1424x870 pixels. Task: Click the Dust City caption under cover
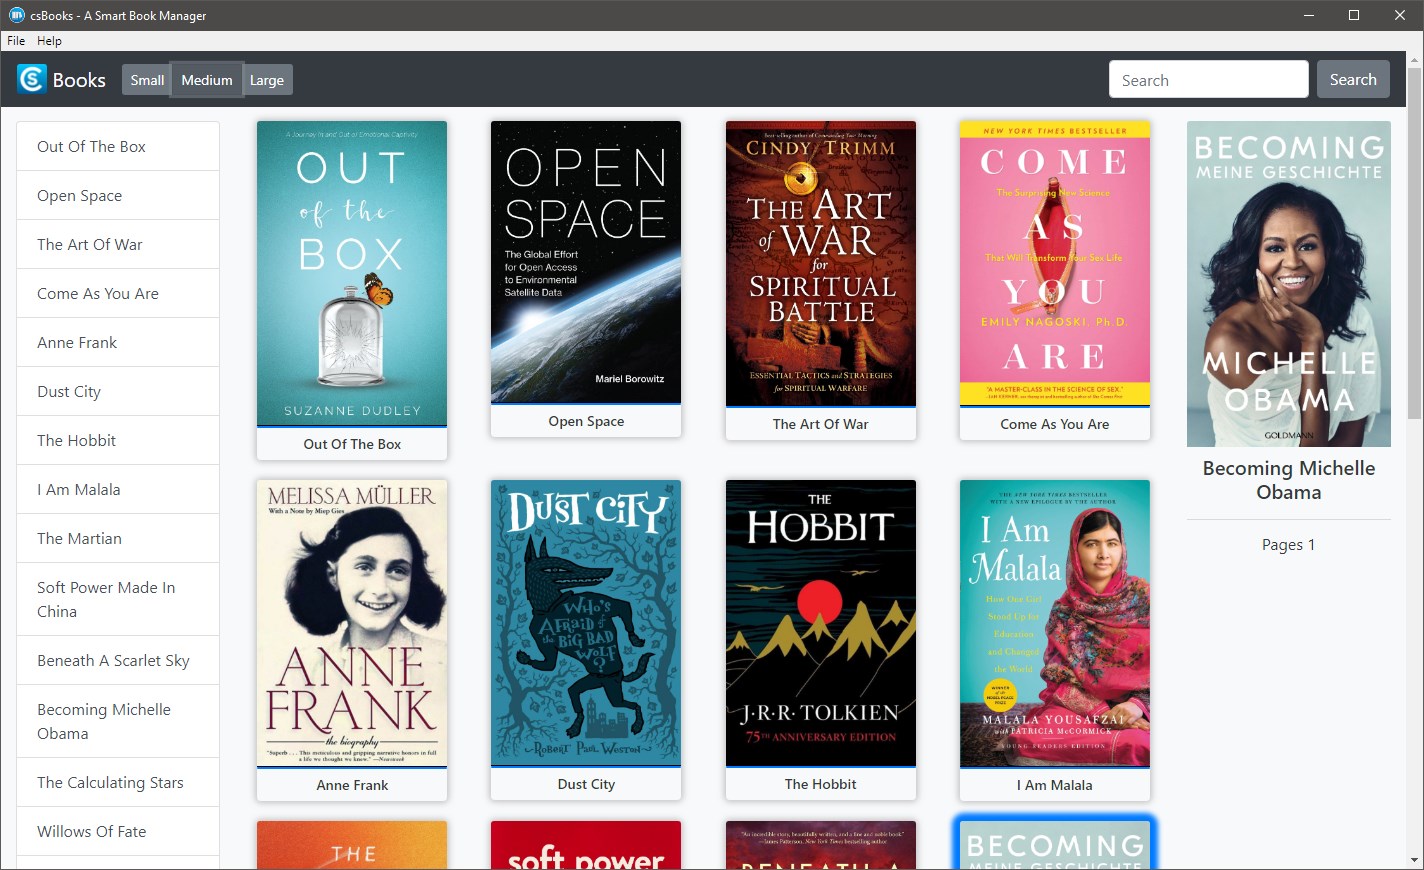(x=586, y=784)
